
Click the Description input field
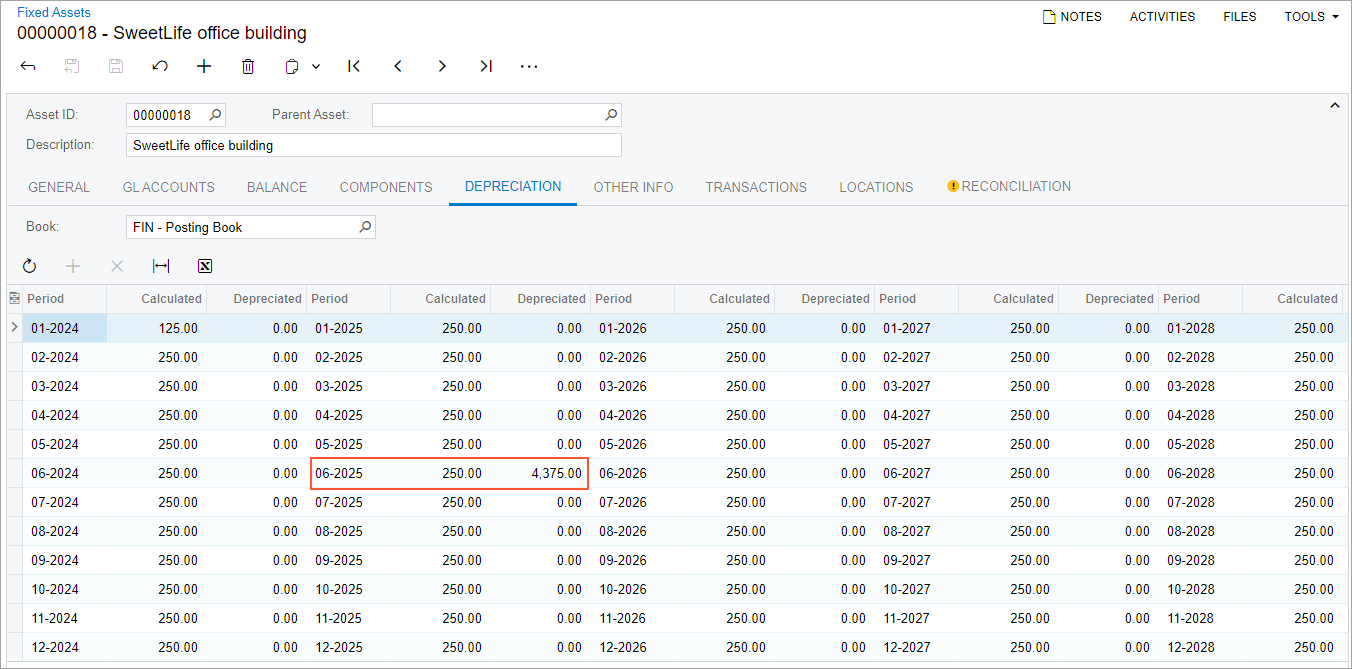point(373,145)
